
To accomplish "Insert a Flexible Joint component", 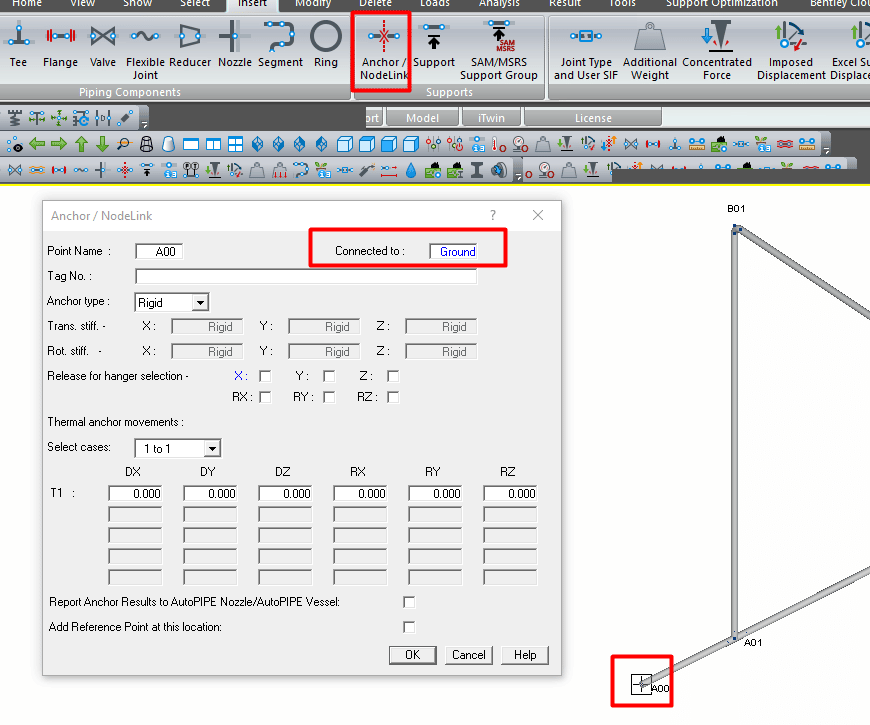I will coord(145,51).
